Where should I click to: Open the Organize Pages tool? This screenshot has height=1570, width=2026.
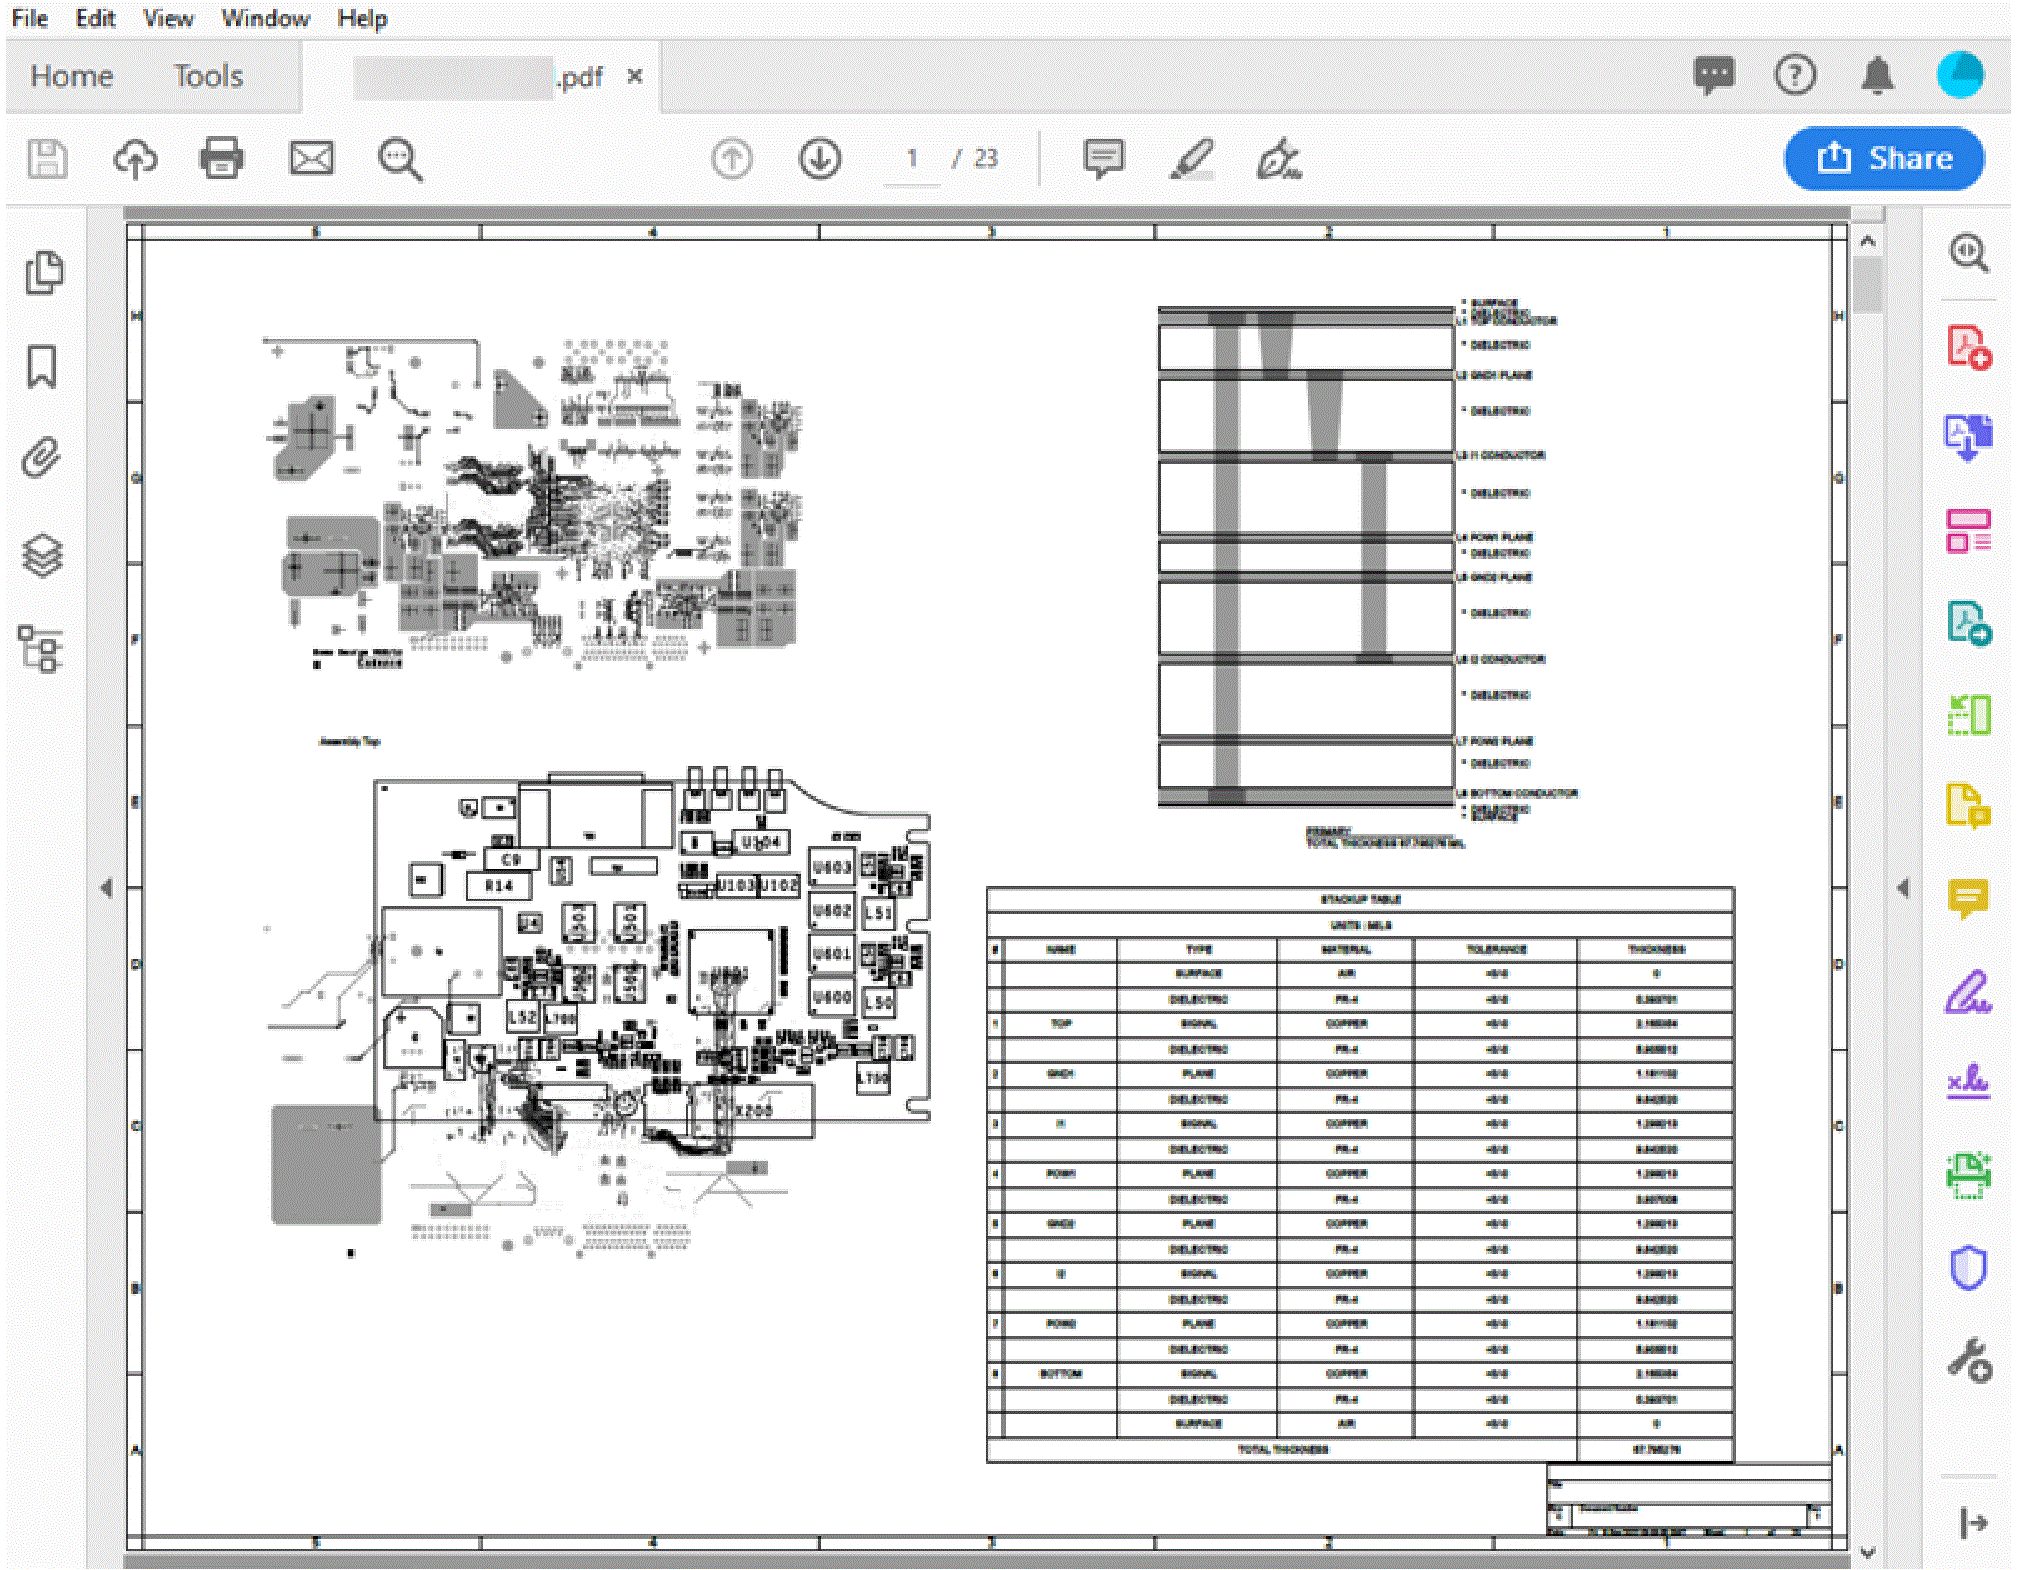[x=1969, y=530]
